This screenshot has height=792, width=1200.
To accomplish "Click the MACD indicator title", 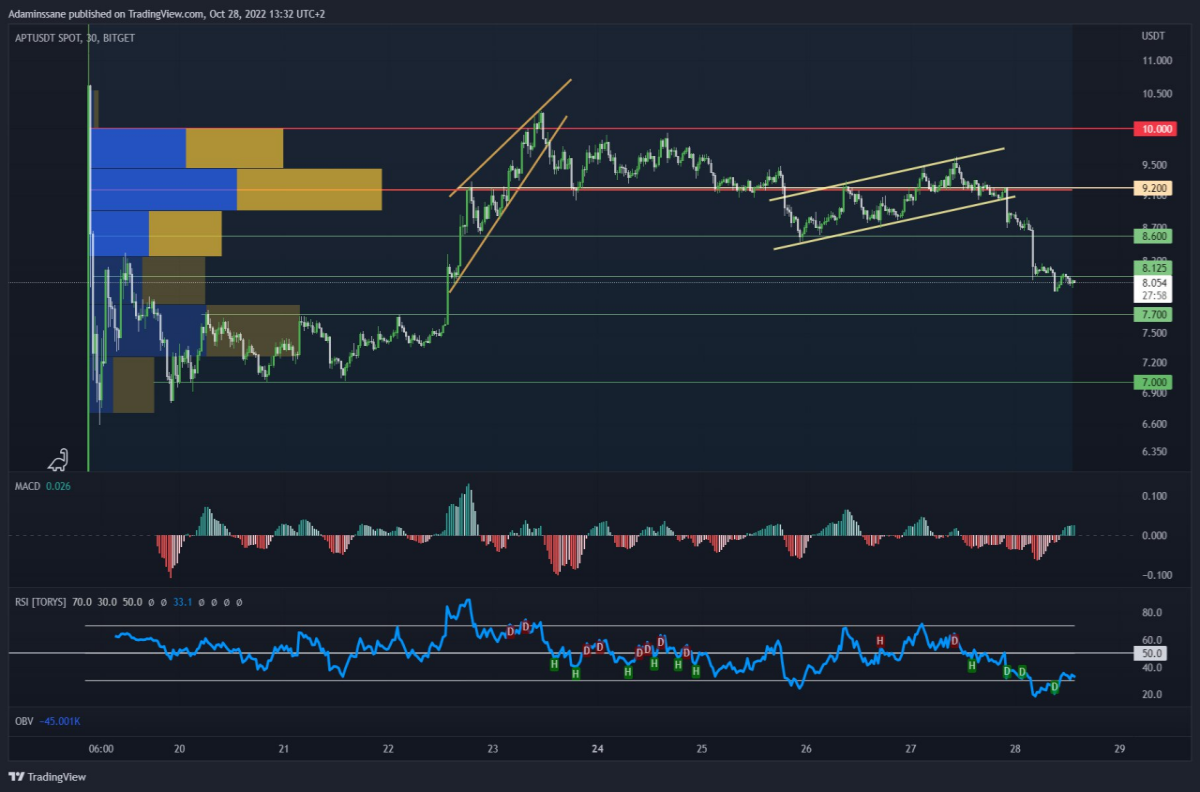I will (x=25, y=485).
